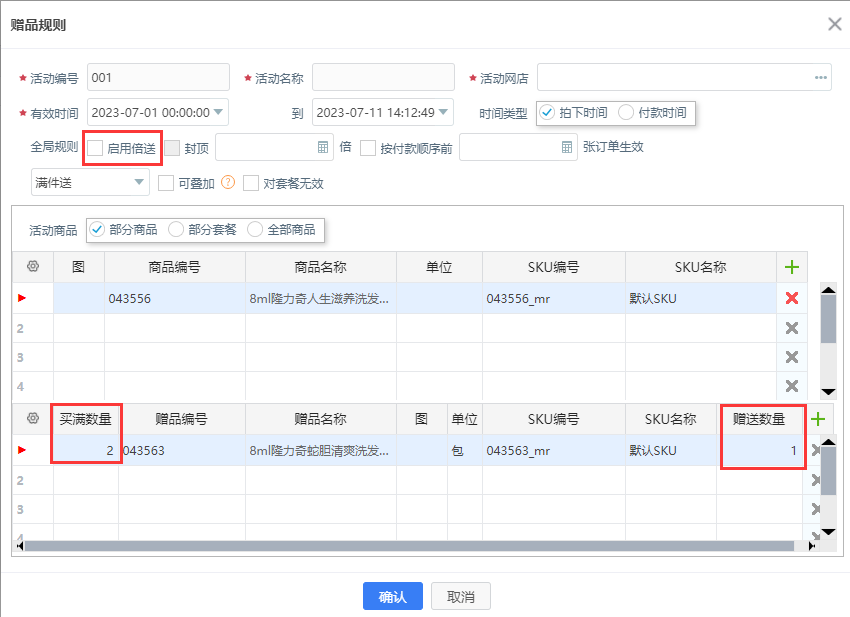The image size is (850, 617).
Task: Click red arrow marker on gift row 043563
Action: 22,449
